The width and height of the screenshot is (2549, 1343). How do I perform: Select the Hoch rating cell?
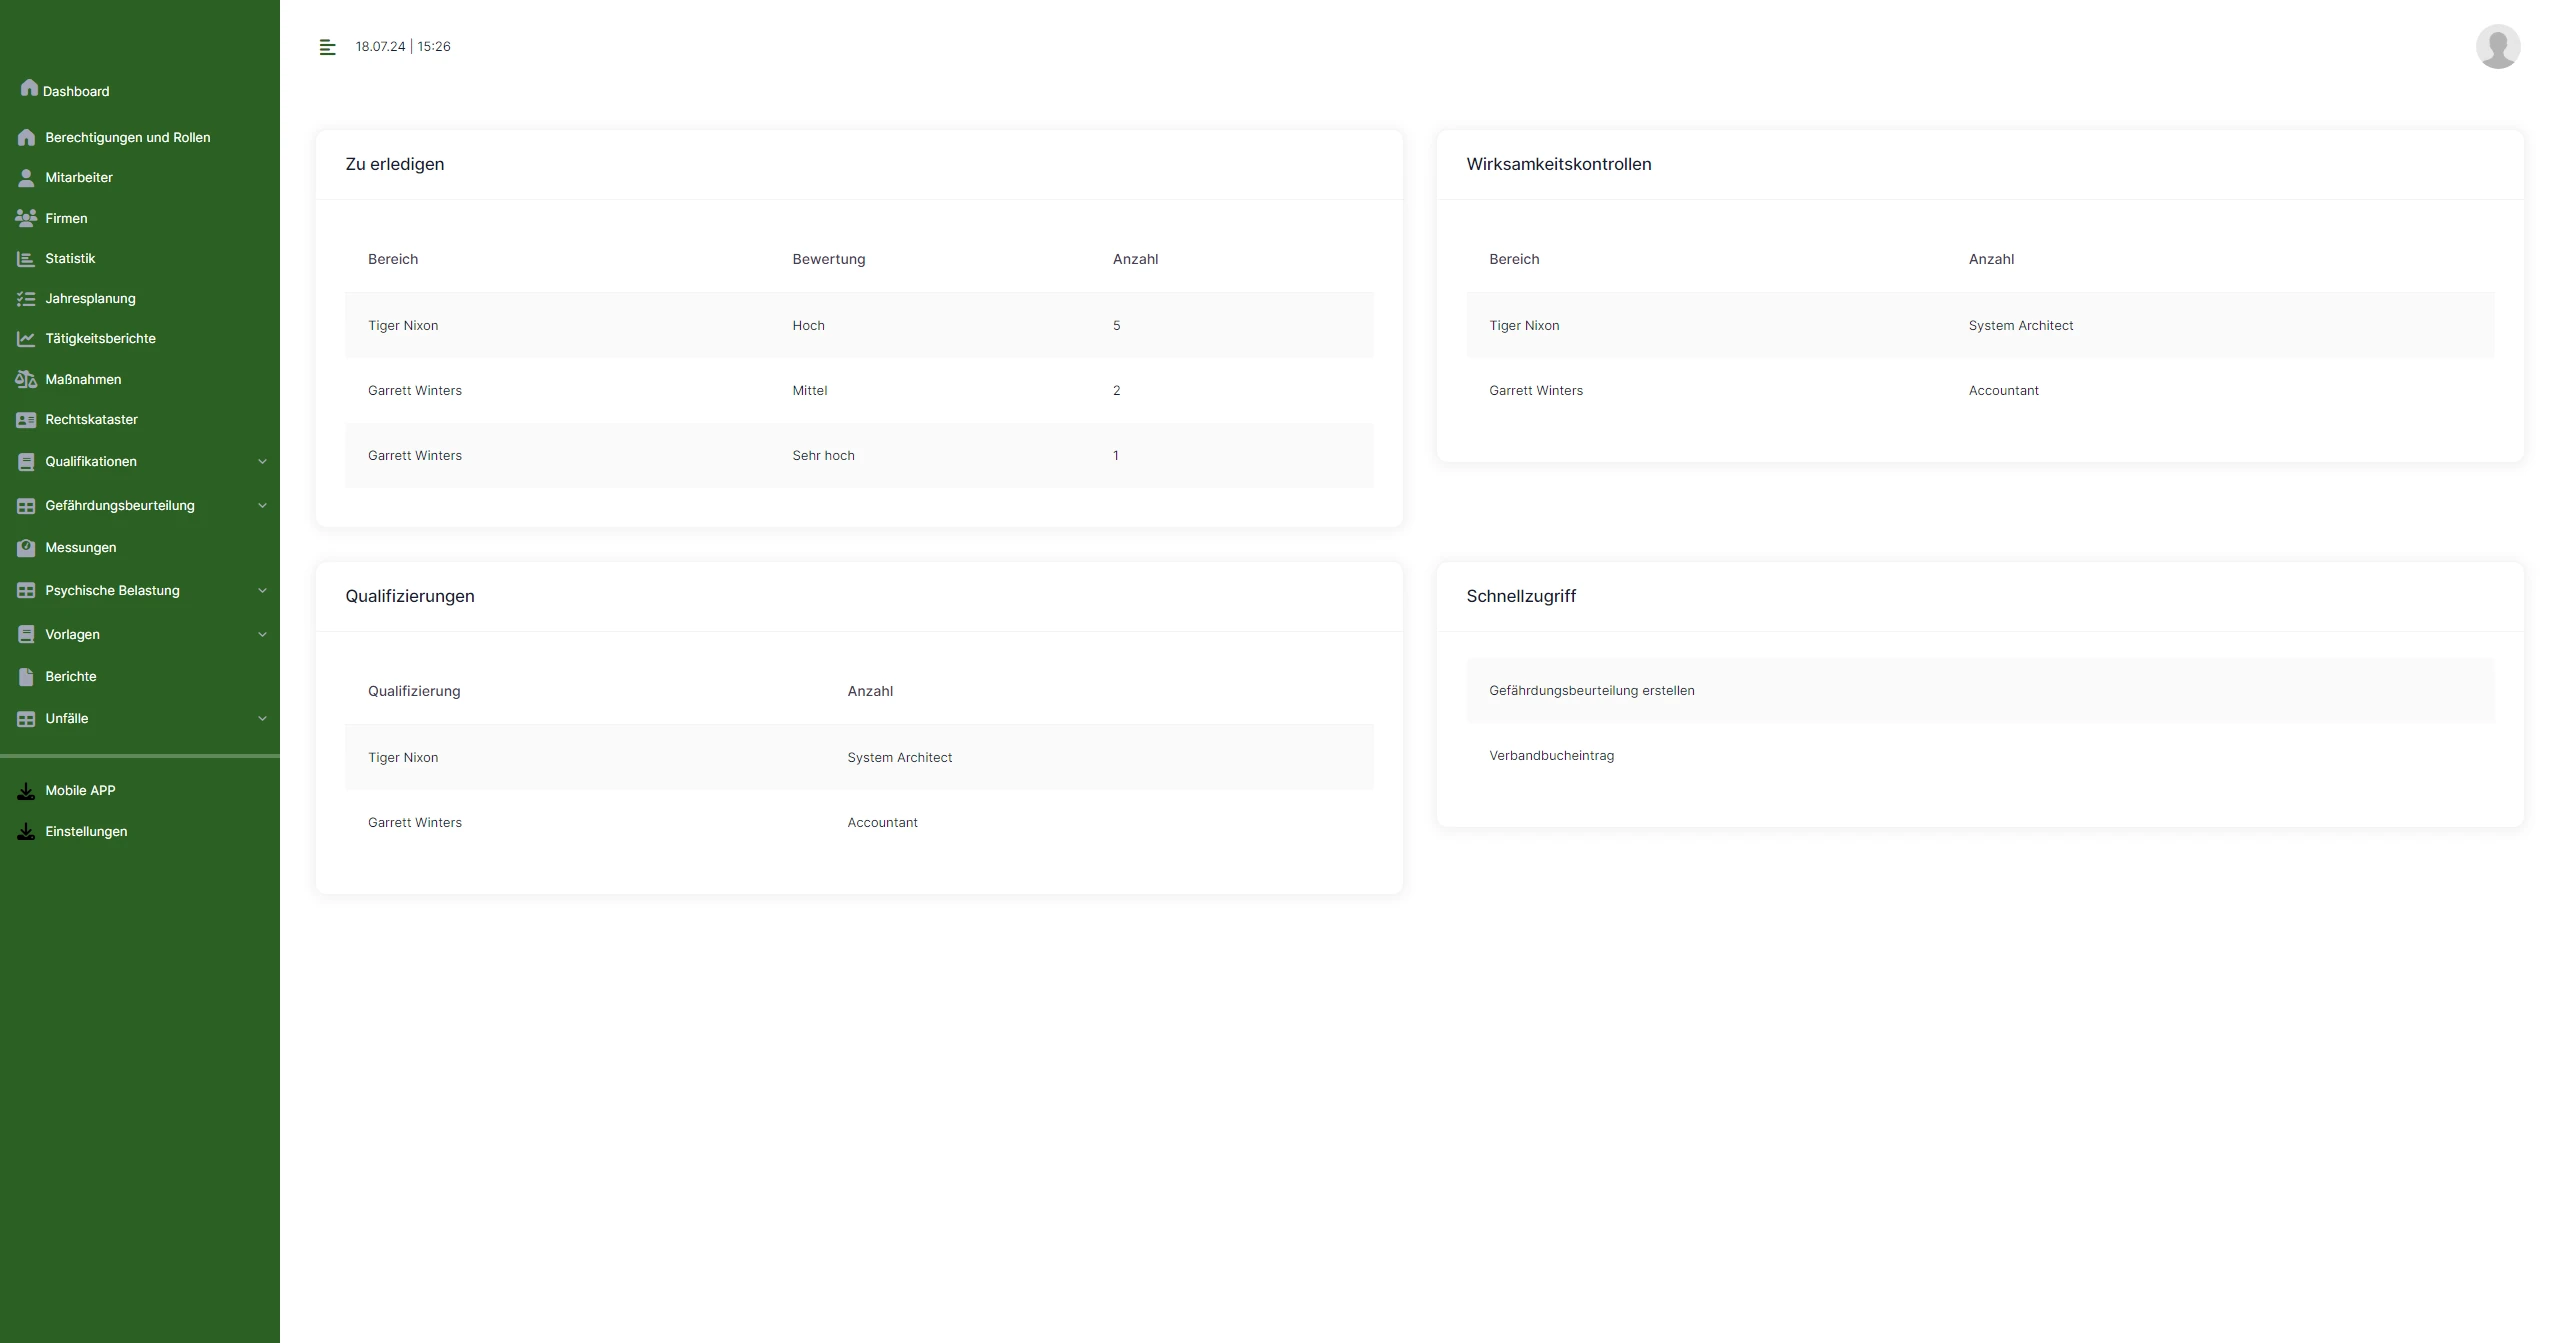tap(808, 326)
